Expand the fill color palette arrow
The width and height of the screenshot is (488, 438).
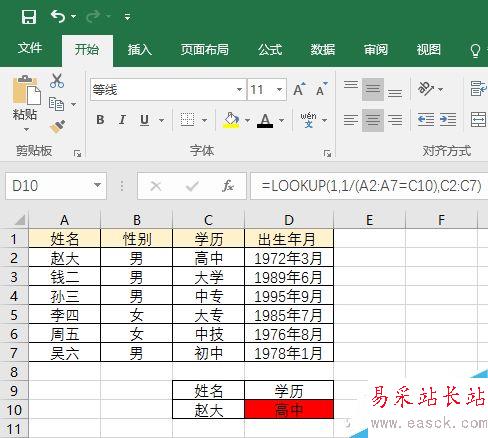click(x=247, y=120)
